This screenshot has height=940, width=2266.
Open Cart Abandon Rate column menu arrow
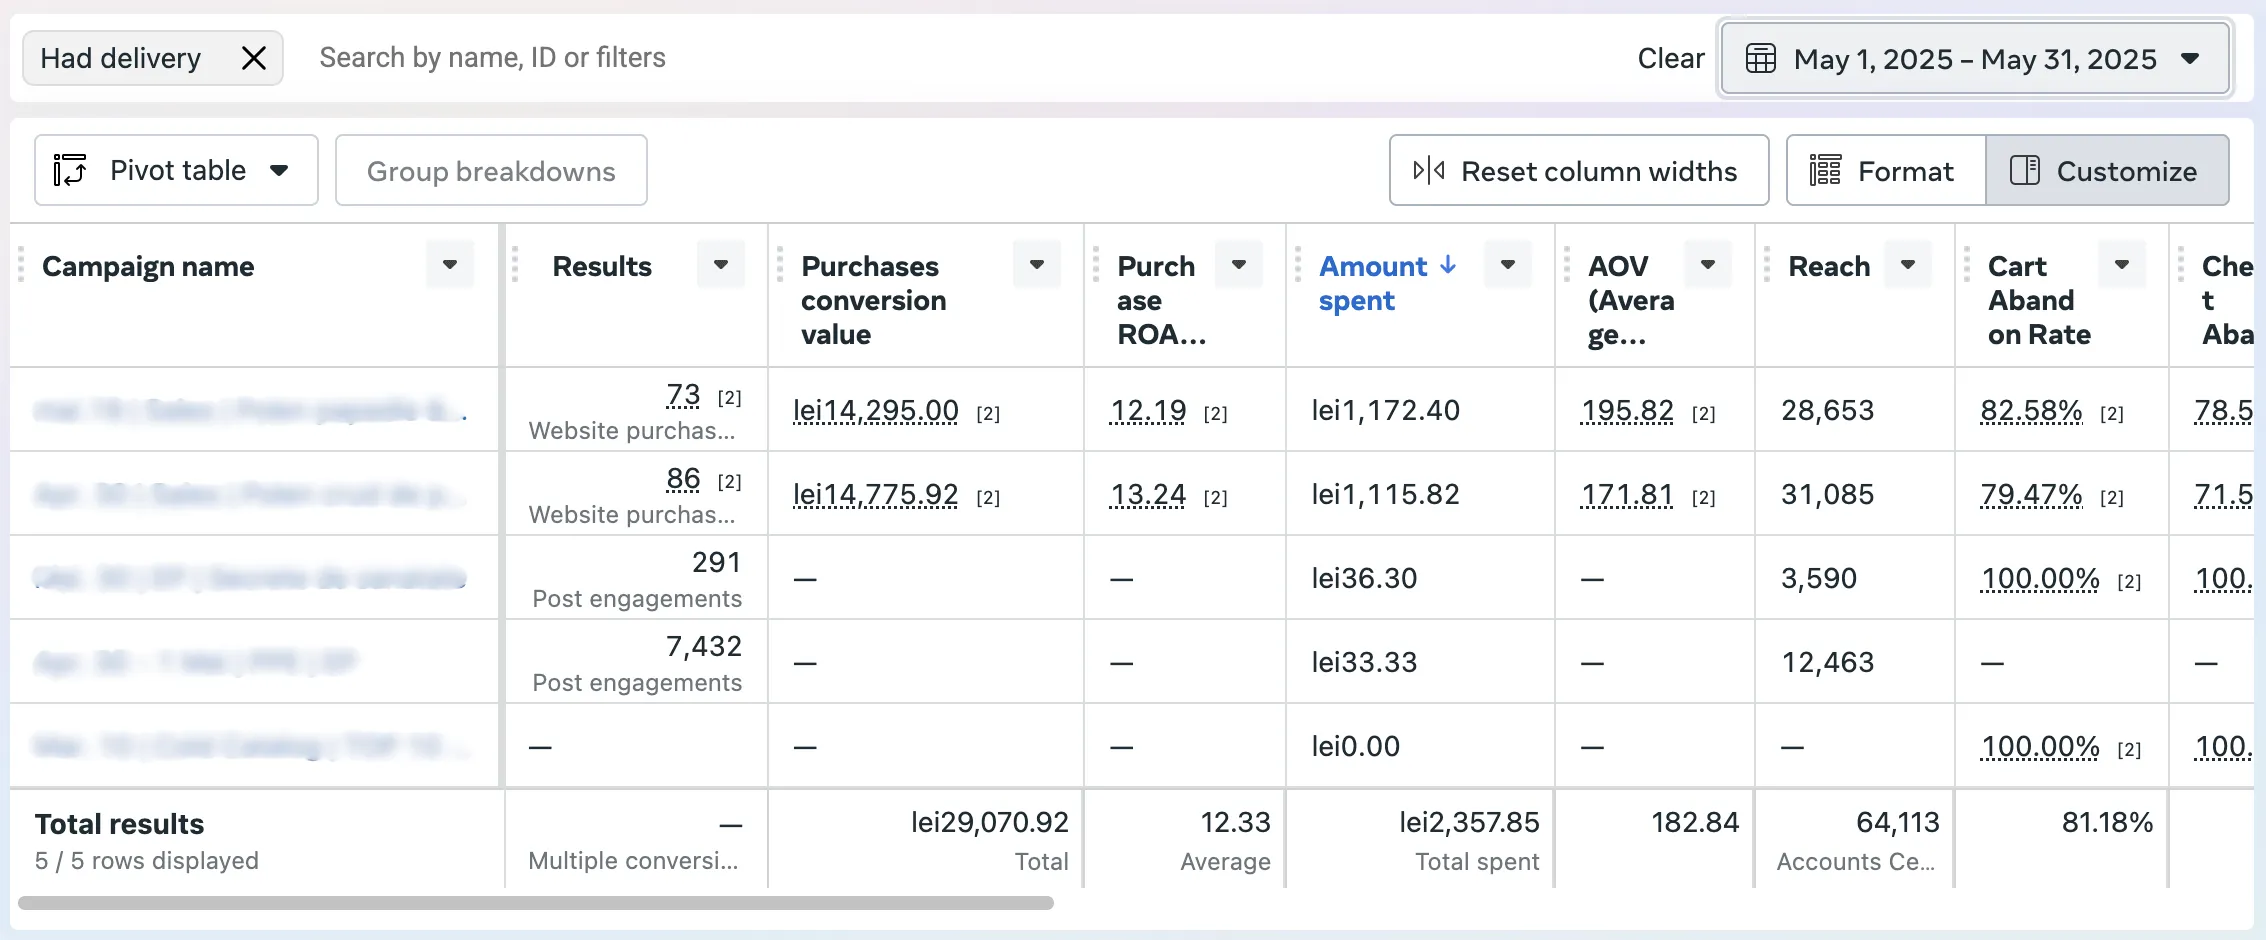pyautogui.click(x=2122, y=265)
